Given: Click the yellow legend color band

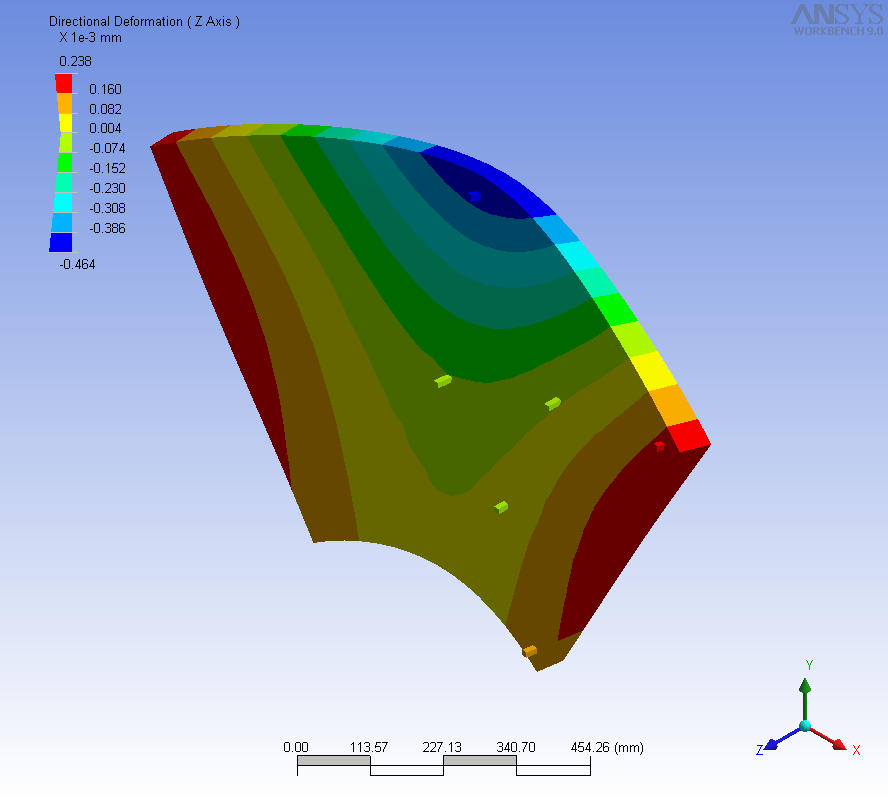Looking at the screenshot, I should click(x=66, y=123).
